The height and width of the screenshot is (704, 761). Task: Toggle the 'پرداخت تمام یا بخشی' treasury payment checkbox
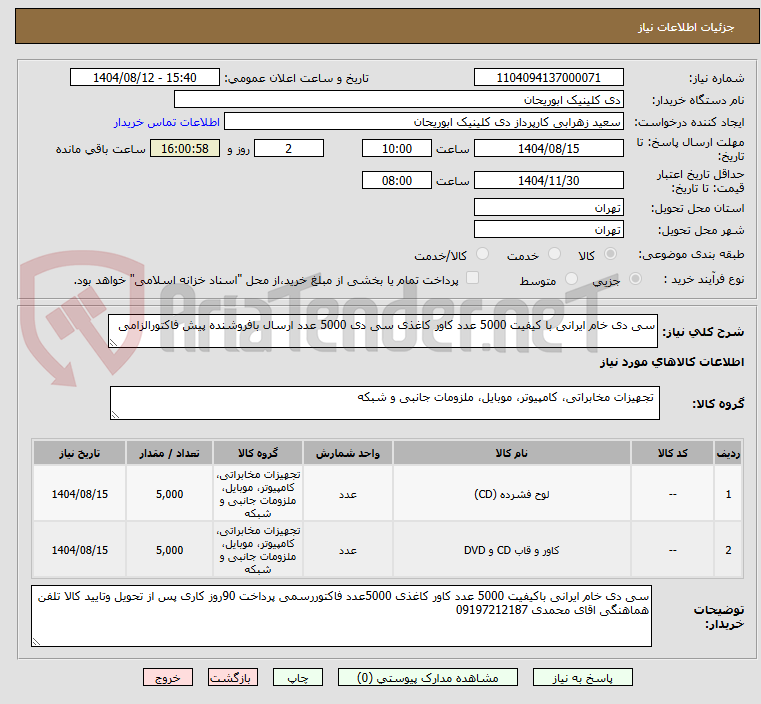click(x=473, y=279)
